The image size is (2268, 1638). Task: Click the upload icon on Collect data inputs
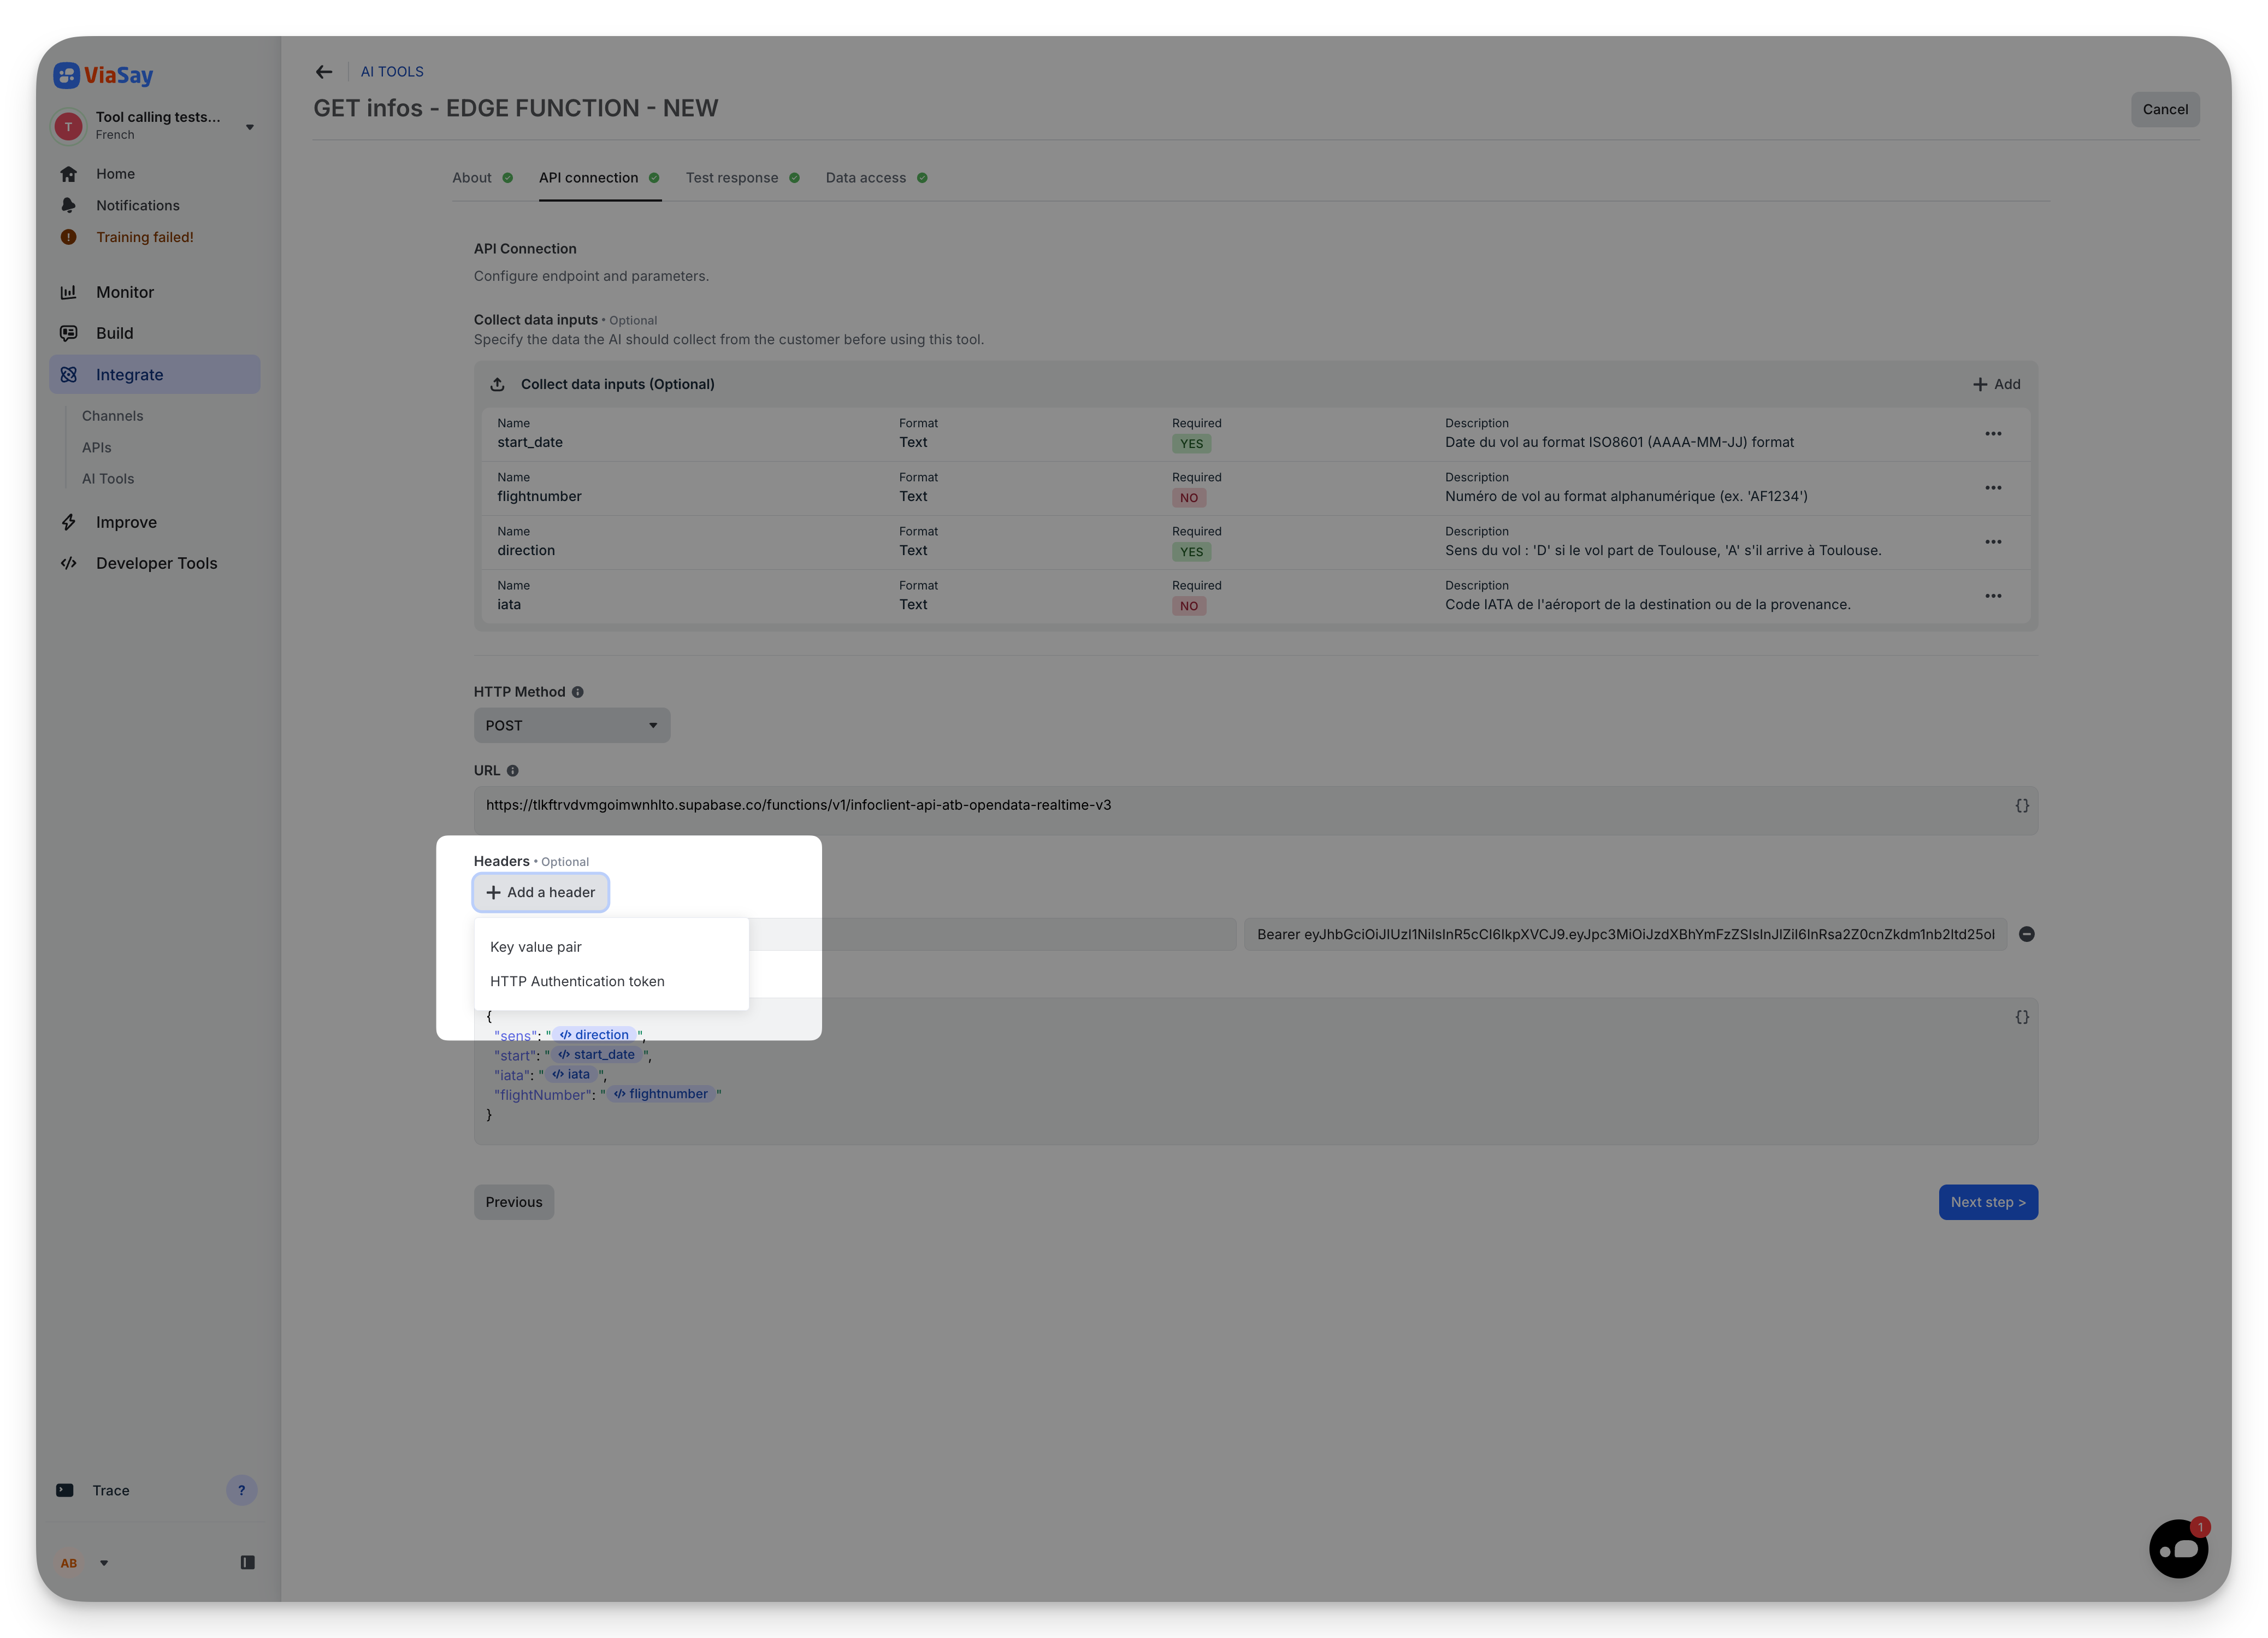pyautogui.click(x=497, y=383)
